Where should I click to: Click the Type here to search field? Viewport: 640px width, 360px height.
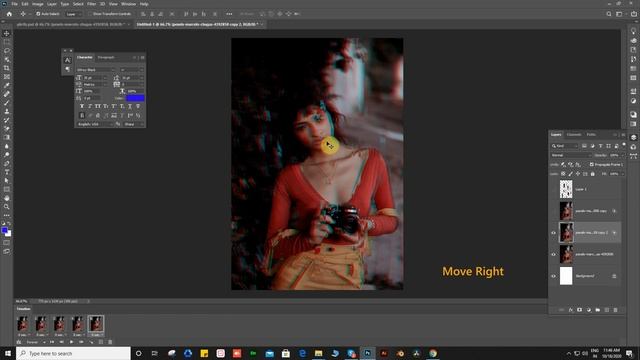pyautogui.click(x=73, y=353)
